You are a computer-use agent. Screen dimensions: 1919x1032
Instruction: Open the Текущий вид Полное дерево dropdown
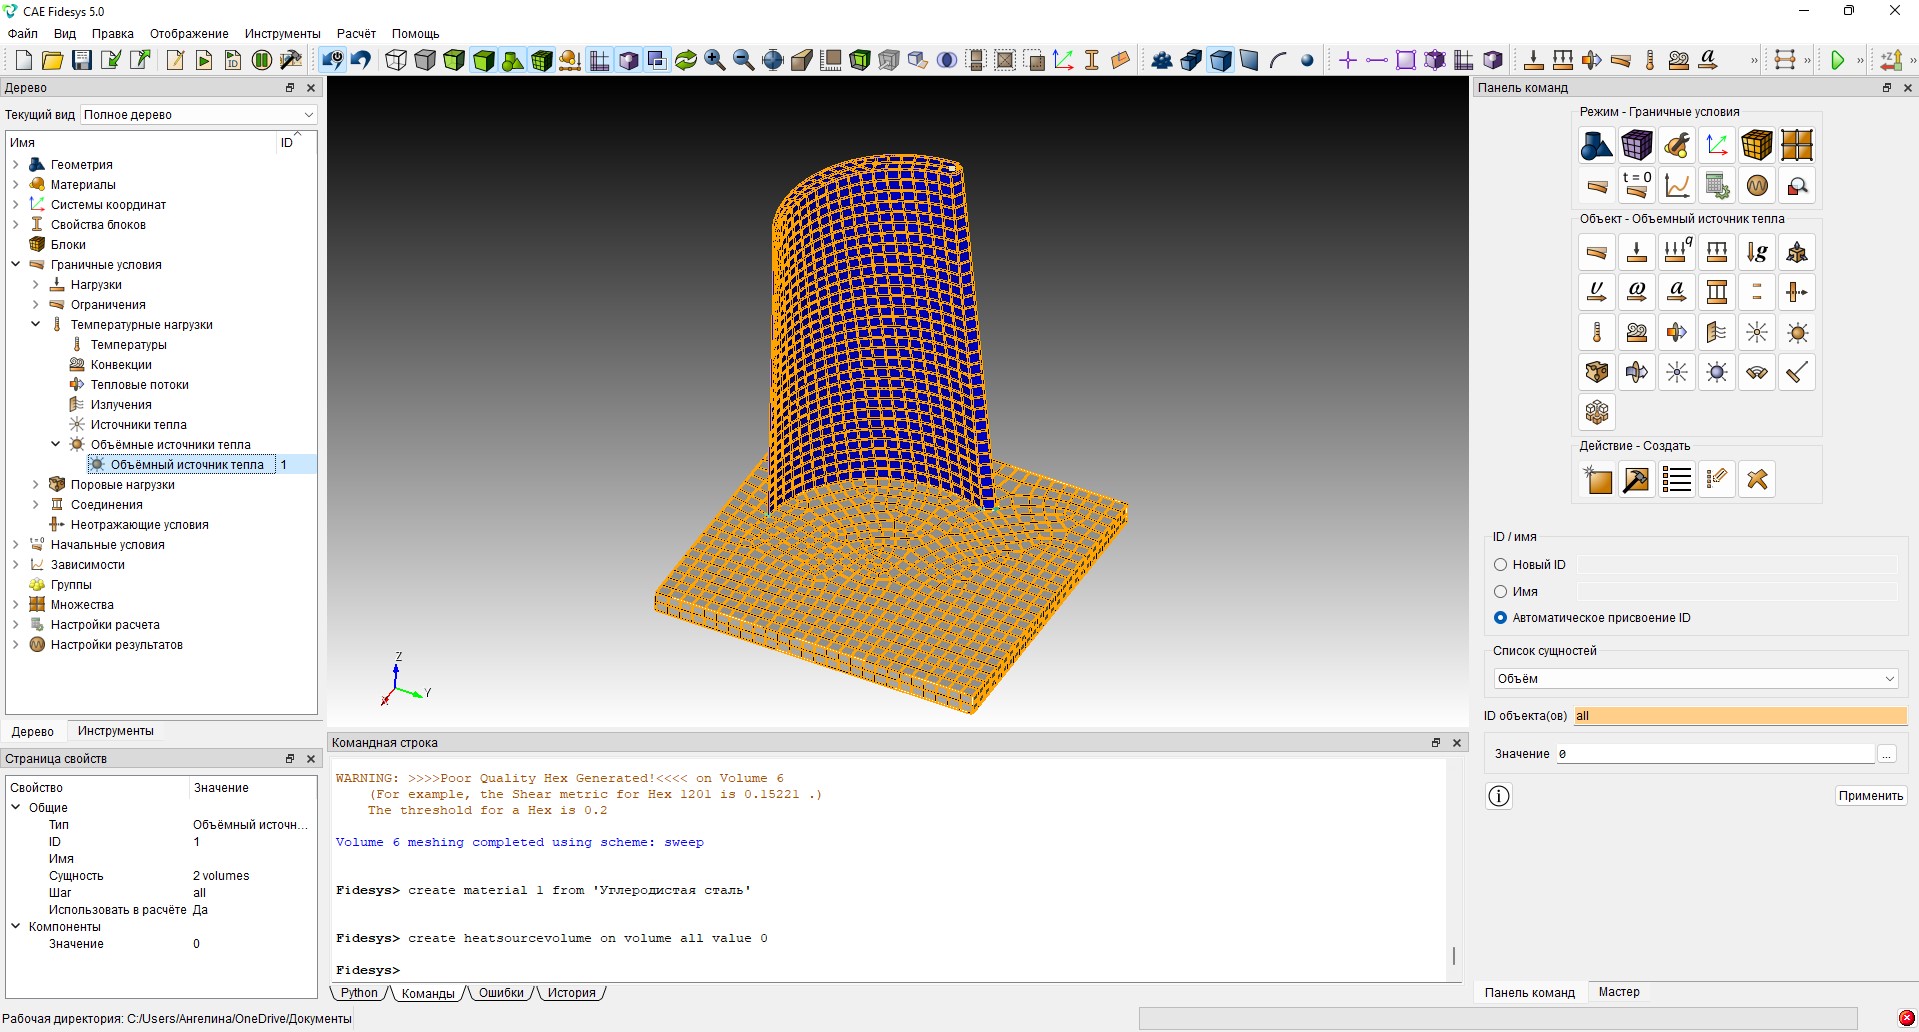[x=198, y=115]
